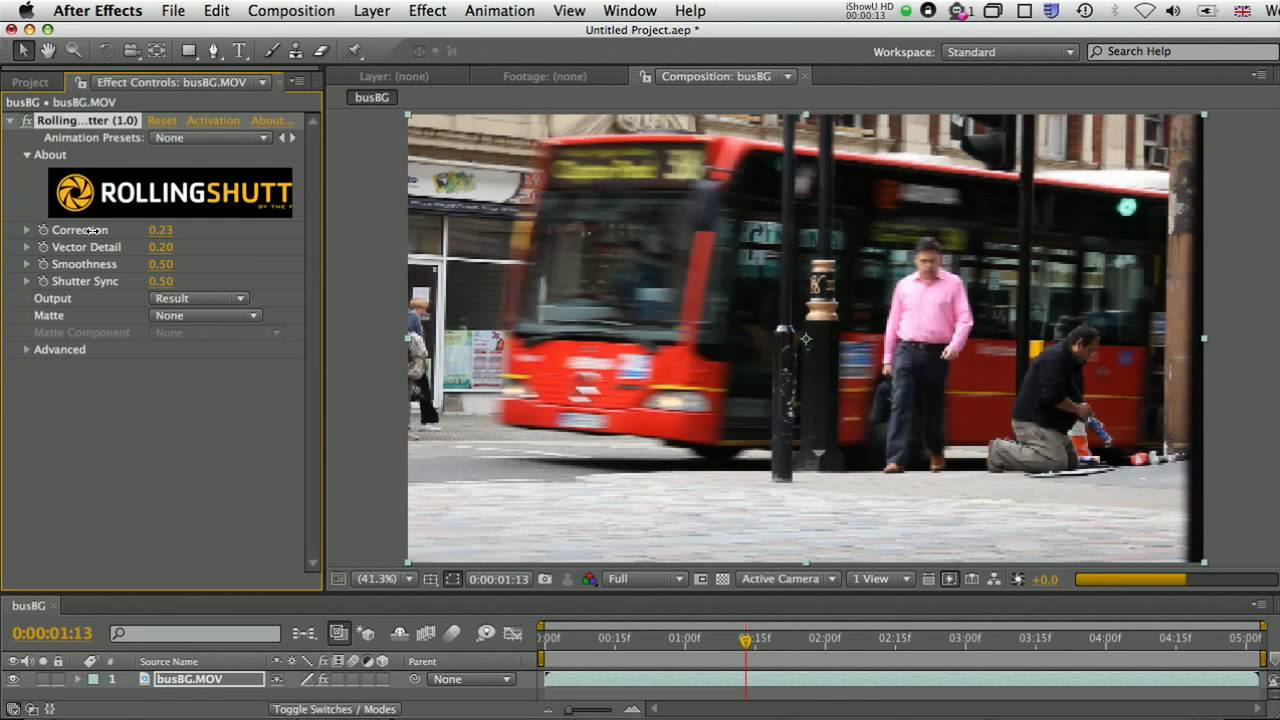
Task: Open the Active Camera dropdown
Action: (x=788, y=579)
